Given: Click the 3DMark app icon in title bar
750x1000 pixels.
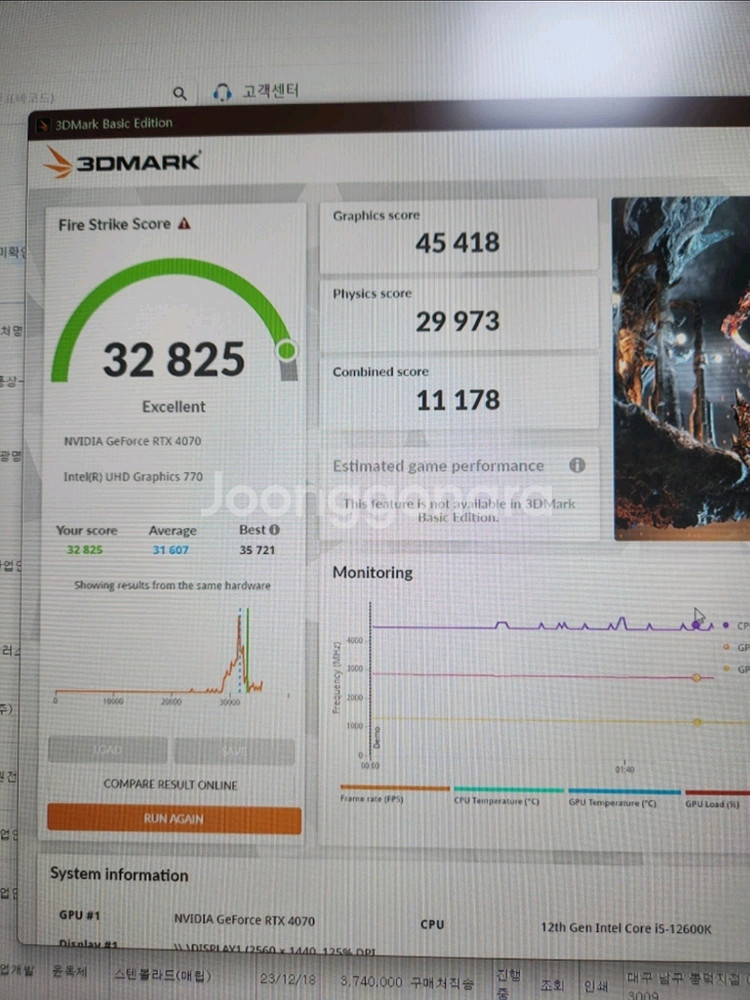Looking at the screenshot, I should (x=43, y=124).
